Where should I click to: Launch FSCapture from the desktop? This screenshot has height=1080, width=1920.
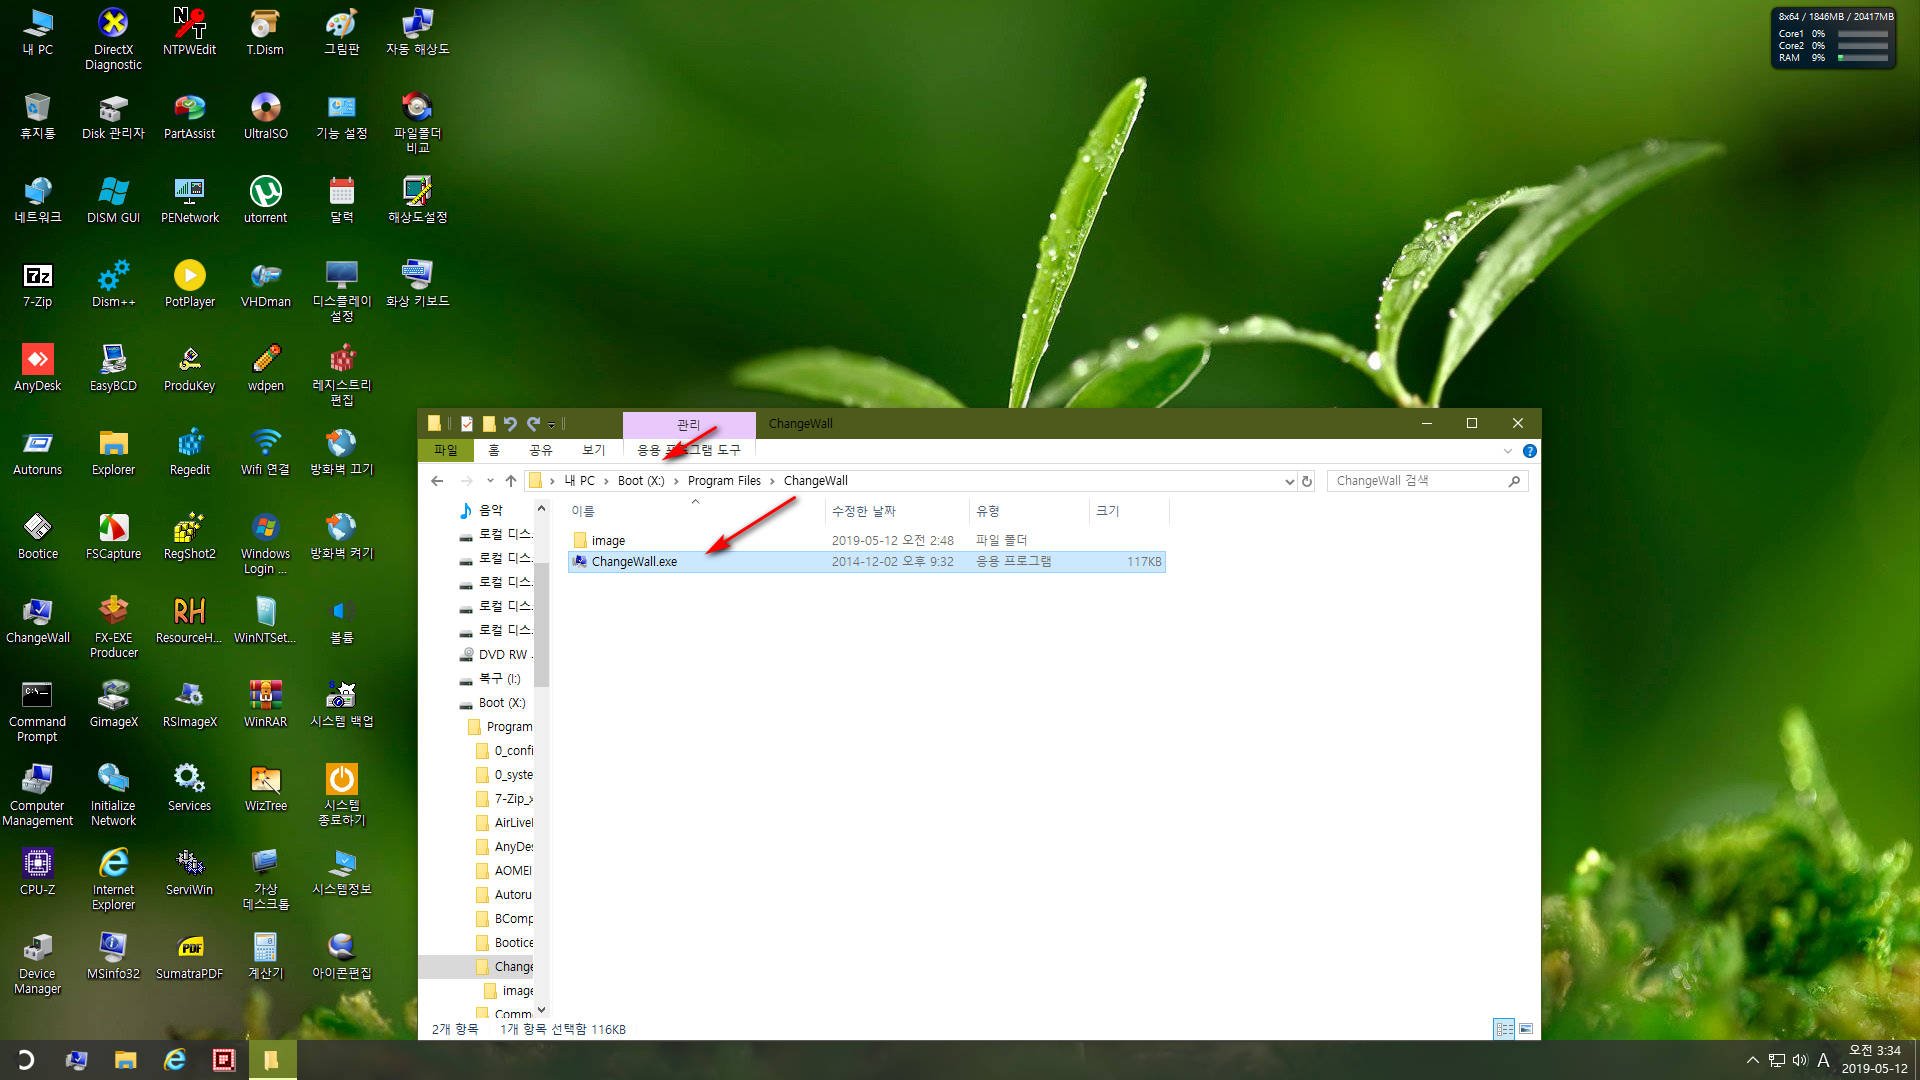click(x=113, y=536)
